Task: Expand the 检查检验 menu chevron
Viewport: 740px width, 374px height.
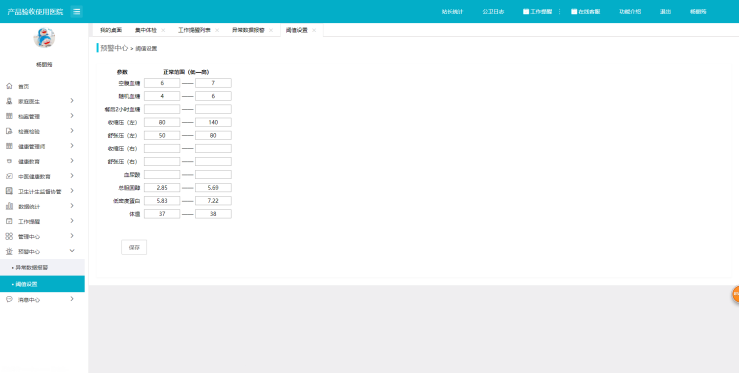Action: pyautogui.click(x=72, y=131)
